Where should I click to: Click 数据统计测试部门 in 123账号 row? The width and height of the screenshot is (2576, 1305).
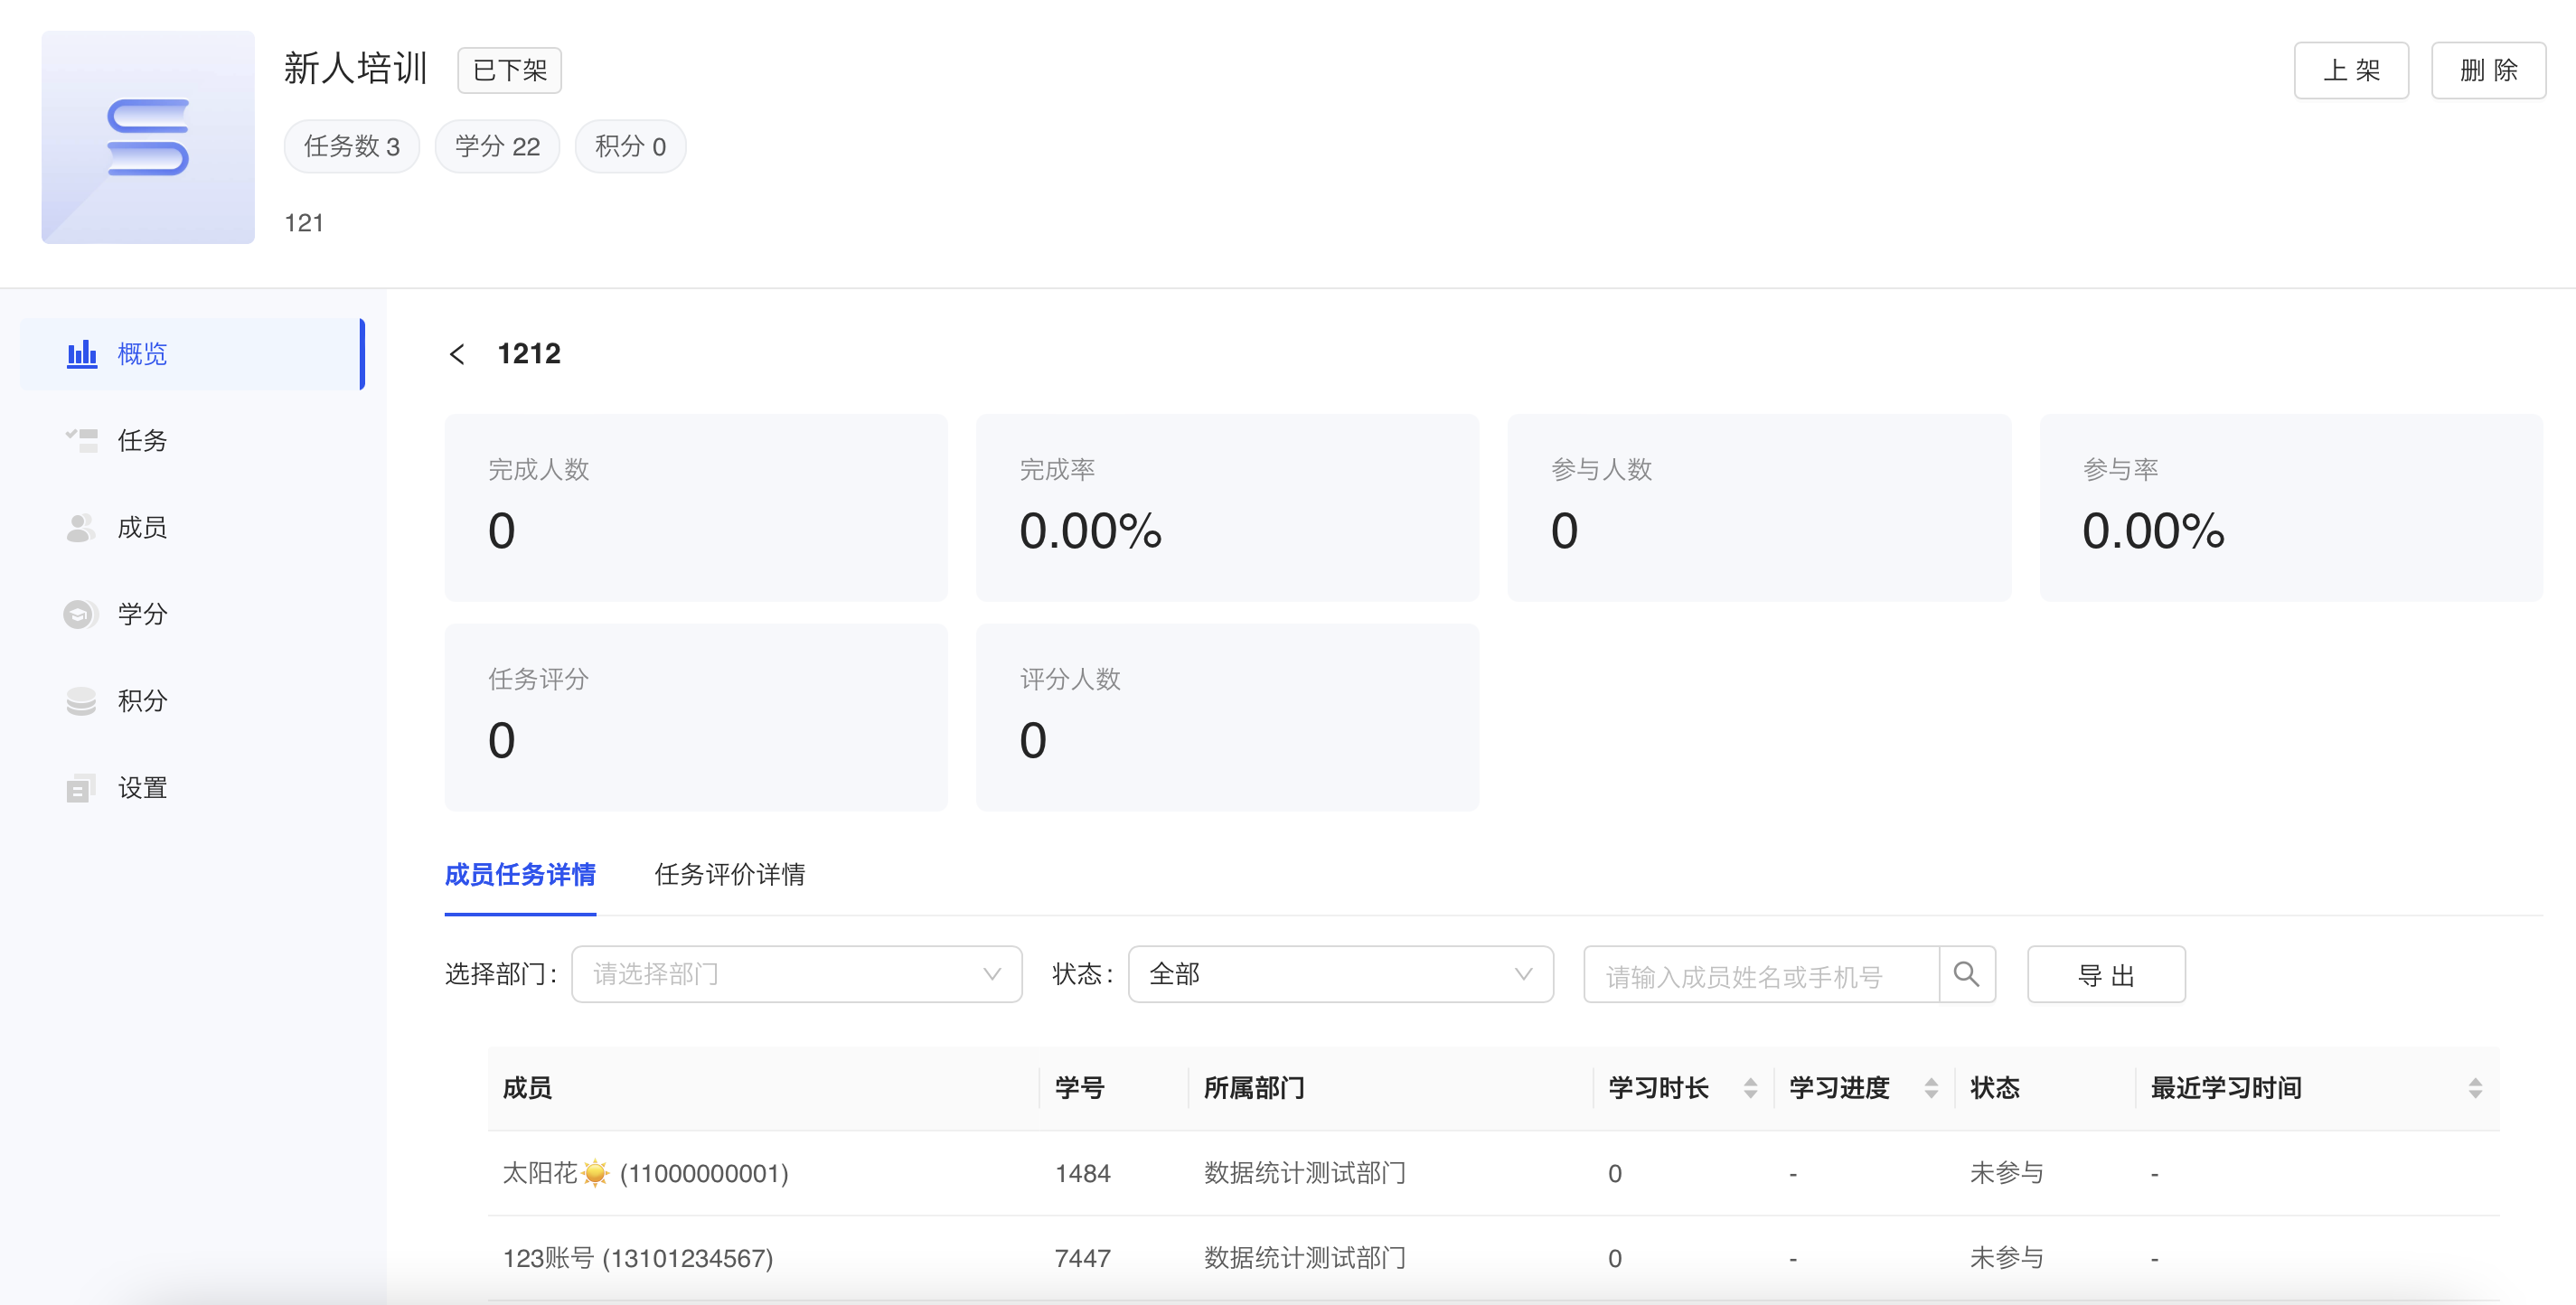pyautogui.click(x=1304, y=1258)
